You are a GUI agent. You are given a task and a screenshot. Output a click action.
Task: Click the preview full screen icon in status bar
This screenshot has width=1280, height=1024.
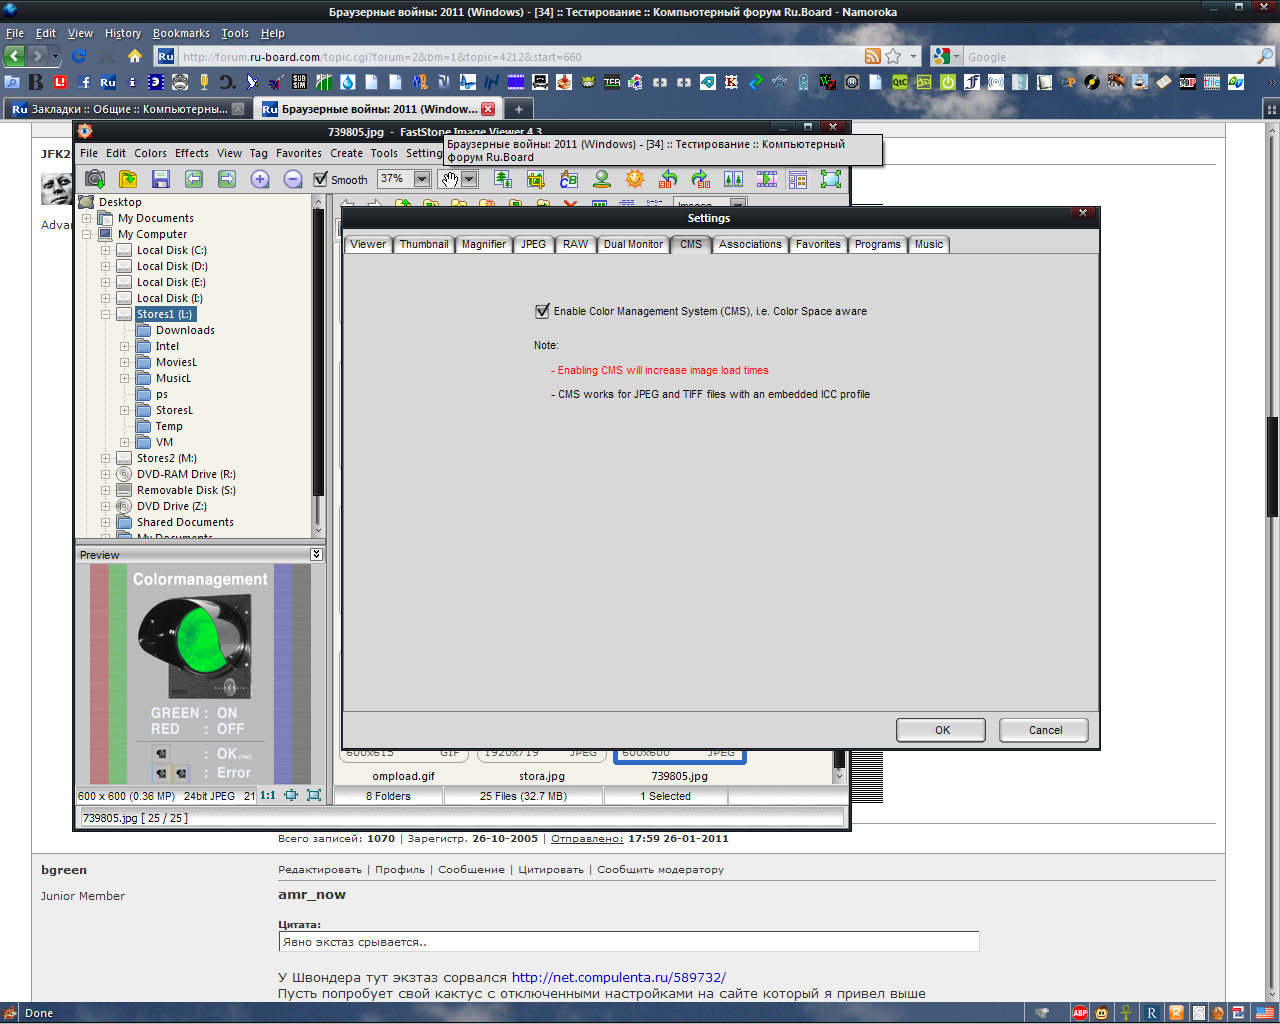(314, 796)
